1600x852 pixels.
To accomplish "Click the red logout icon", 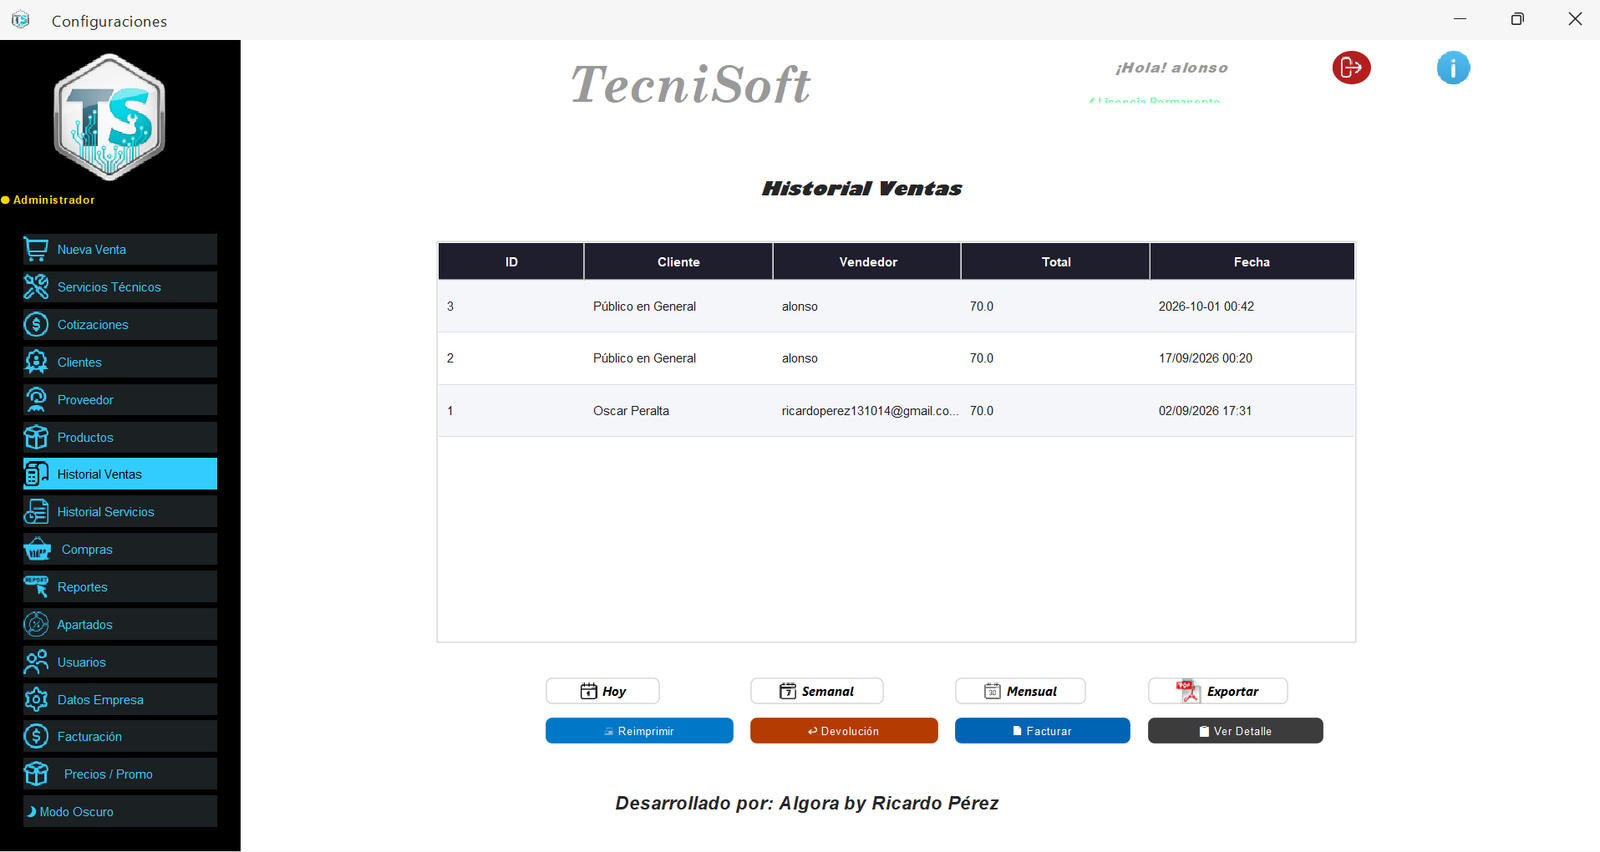I will coord(1351,67).
